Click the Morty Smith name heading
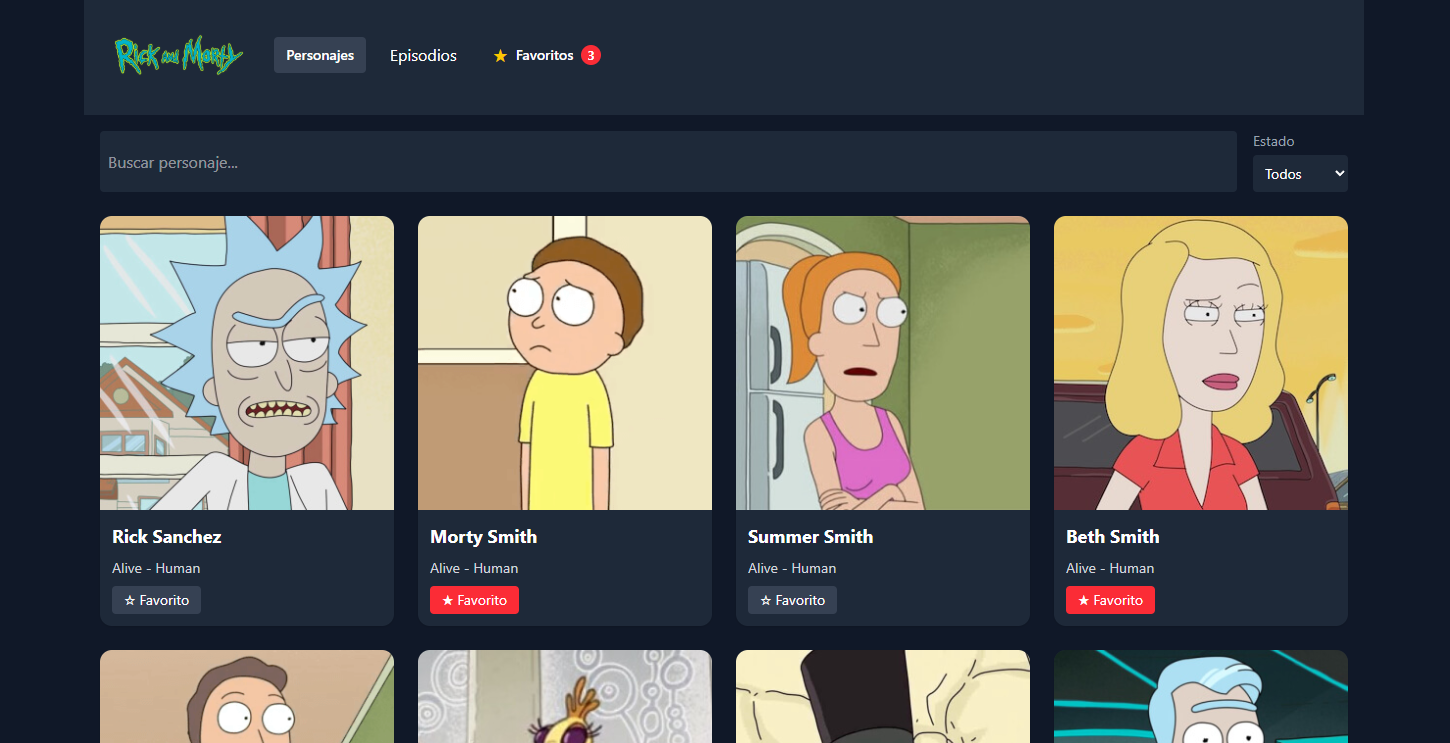Image resolution: width=1450 pixels, height=743 pixels. pos(484,537)
